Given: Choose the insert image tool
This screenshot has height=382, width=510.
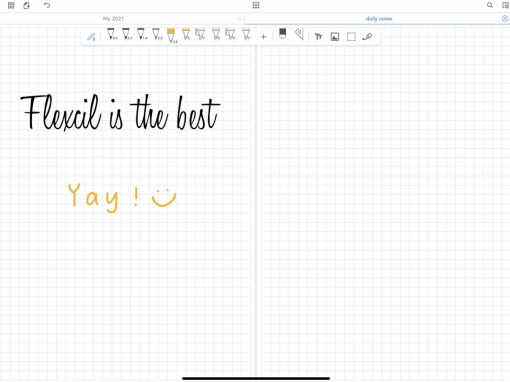Looking at the screenshot, I should click(x=335, y=37).
